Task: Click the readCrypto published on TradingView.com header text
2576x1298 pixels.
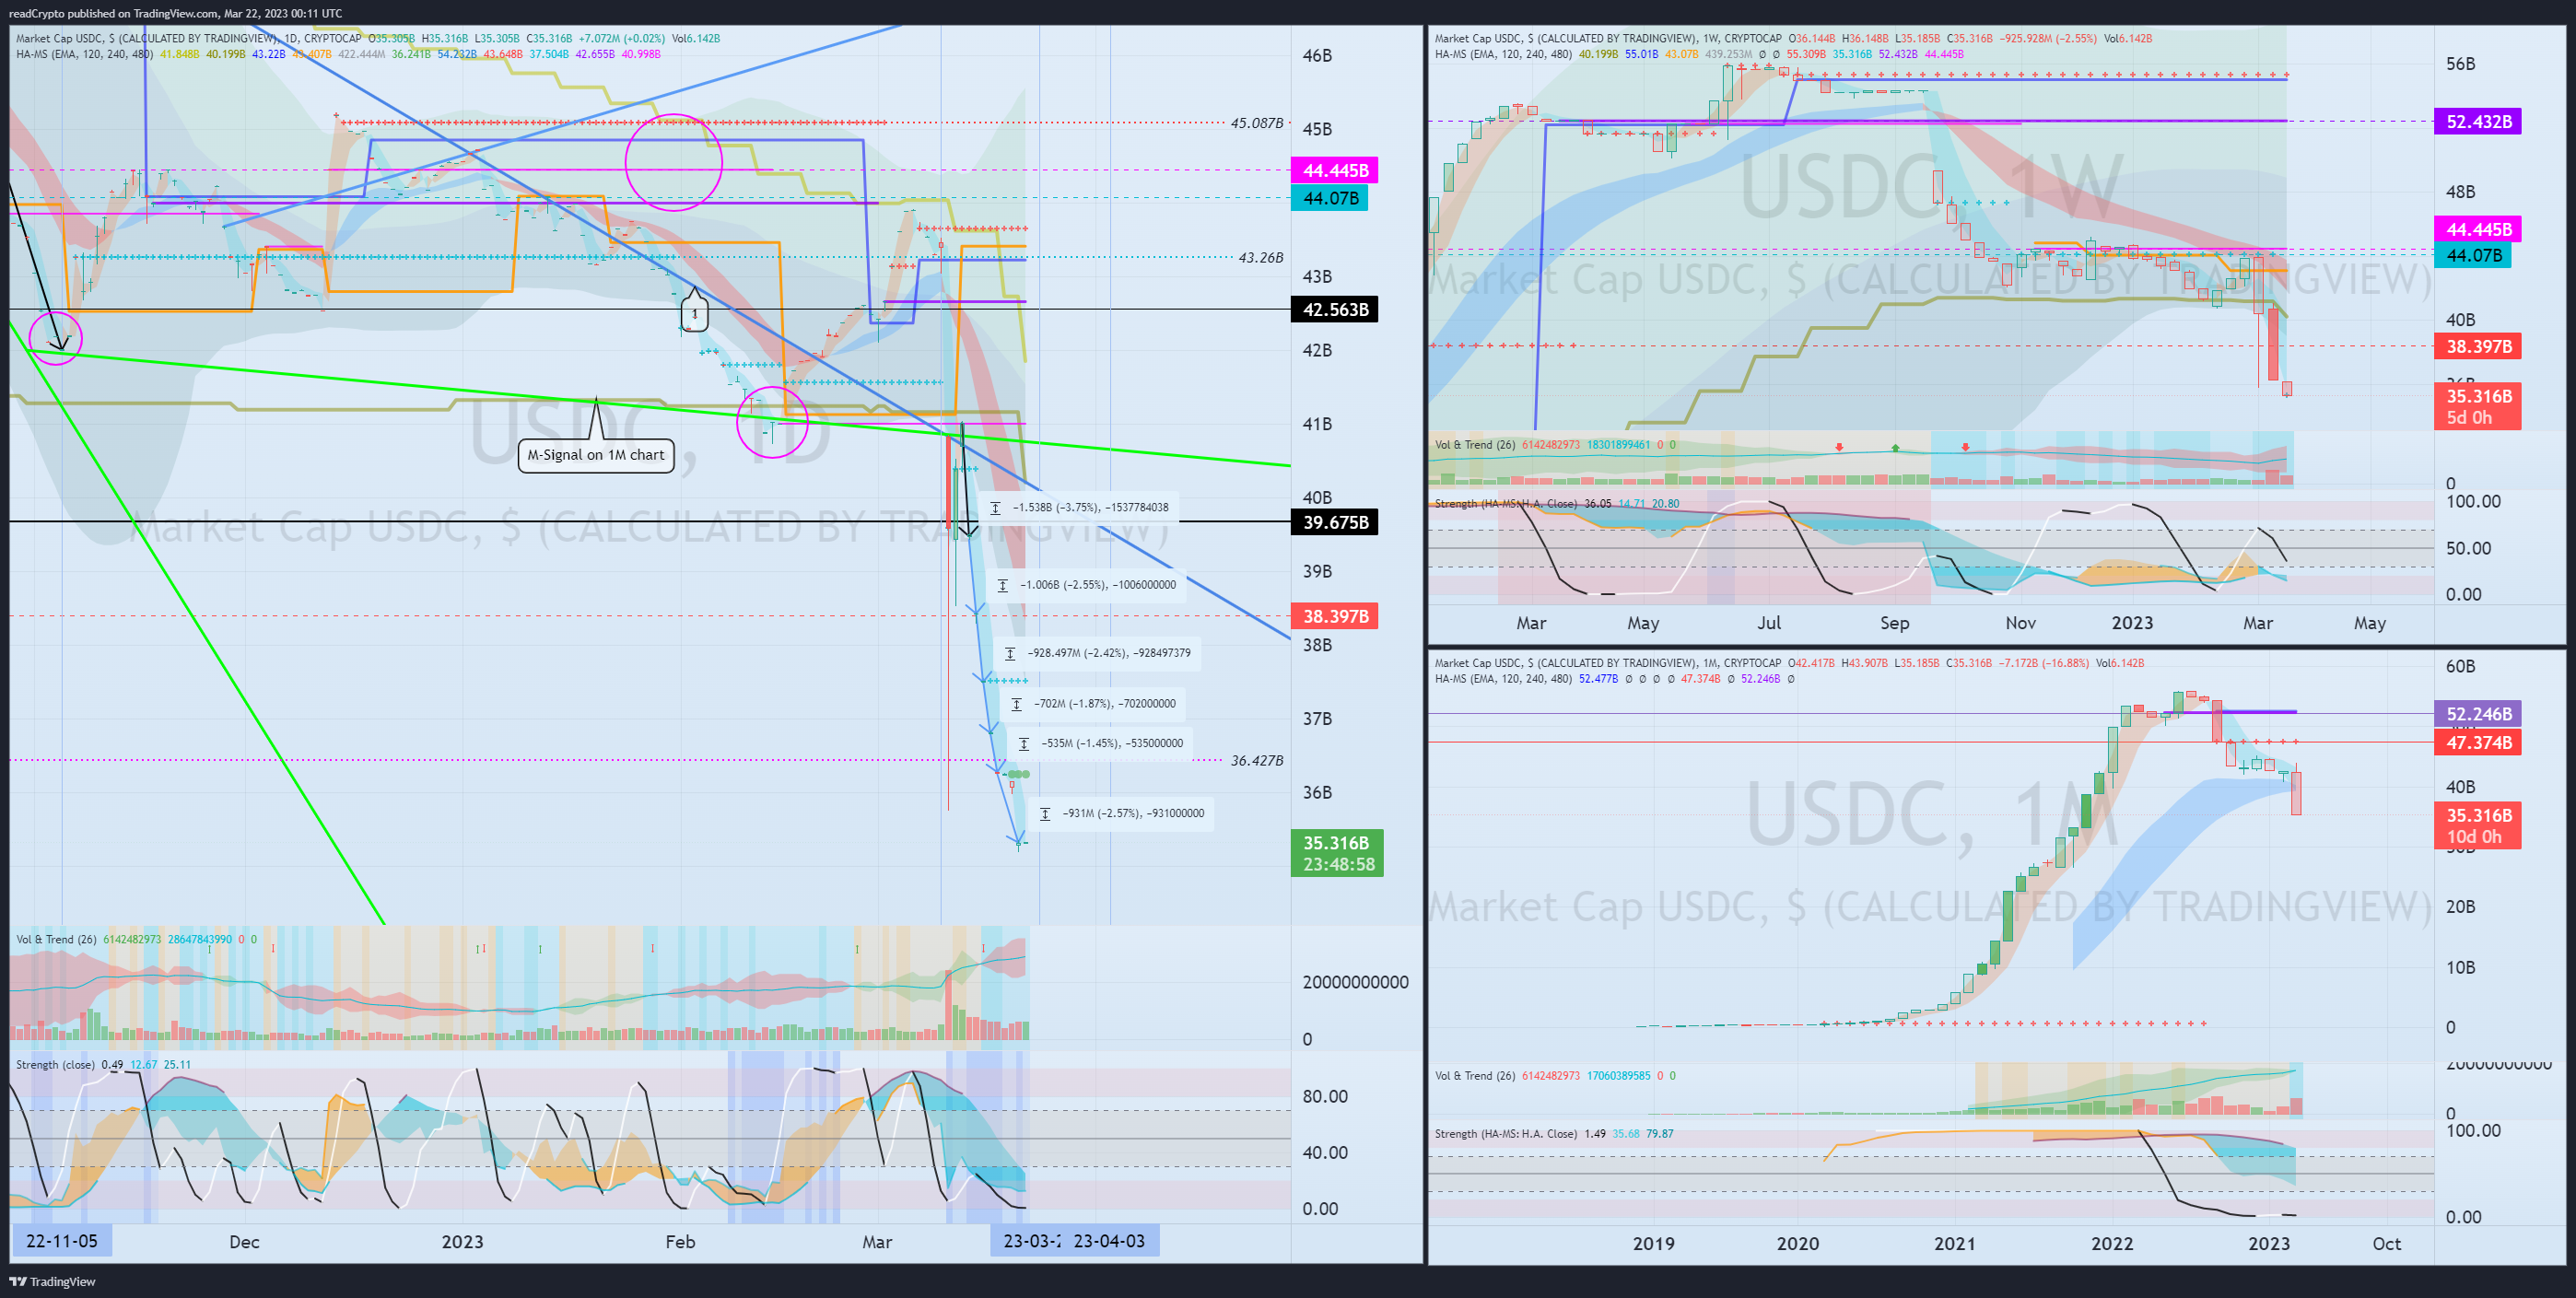Action: [175, 13]
